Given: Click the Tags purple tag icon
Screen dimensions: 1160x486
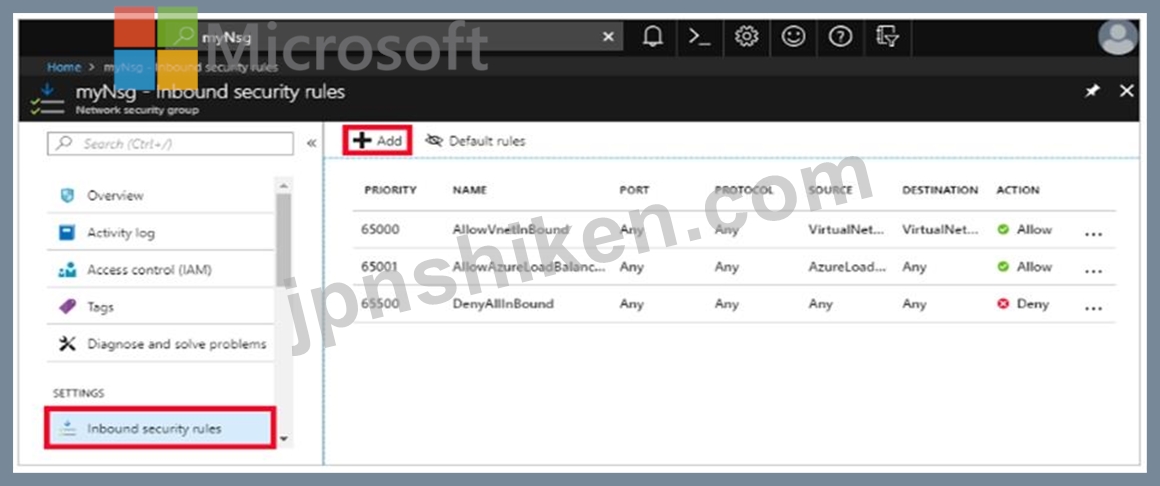Looking at the screenshot, I should point(67,306).
